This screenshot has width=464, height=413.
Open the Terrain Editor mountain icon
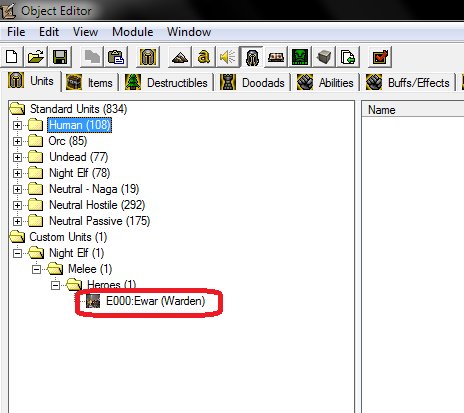pos(180,57)
